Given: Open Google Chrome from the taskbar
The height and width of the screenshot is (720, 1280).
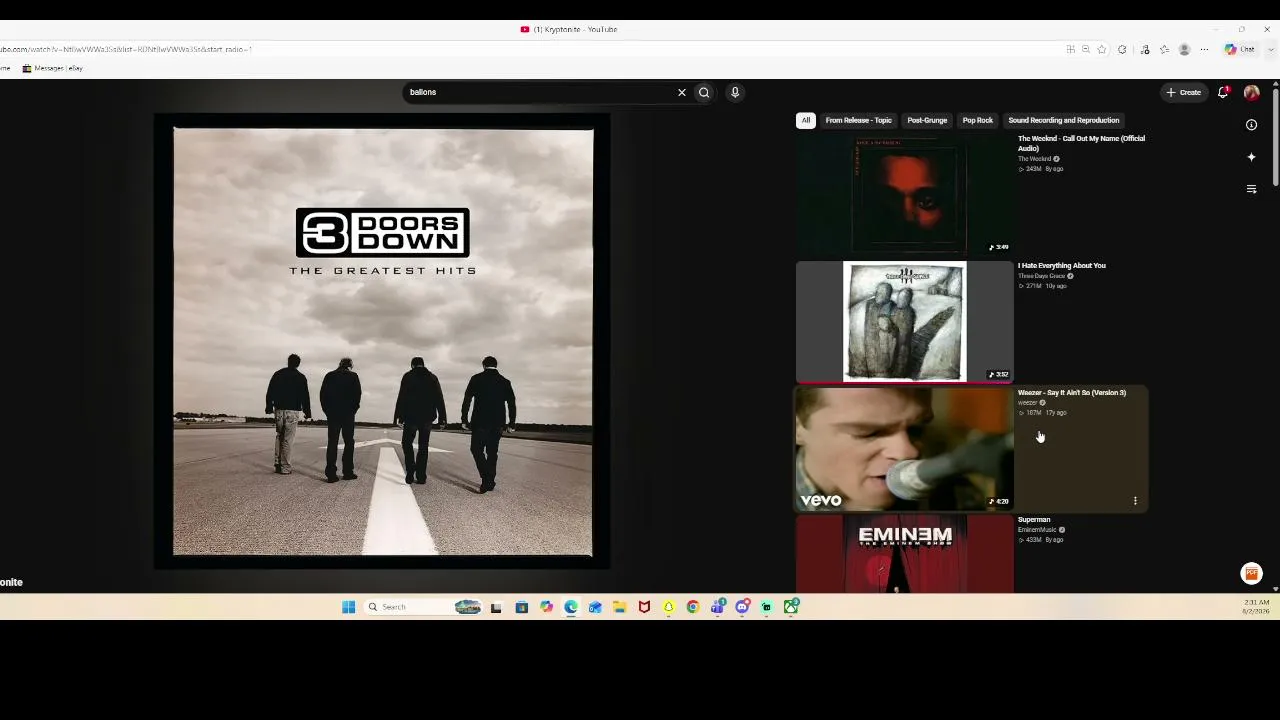Looking at the screenshot, I should 693,607.
